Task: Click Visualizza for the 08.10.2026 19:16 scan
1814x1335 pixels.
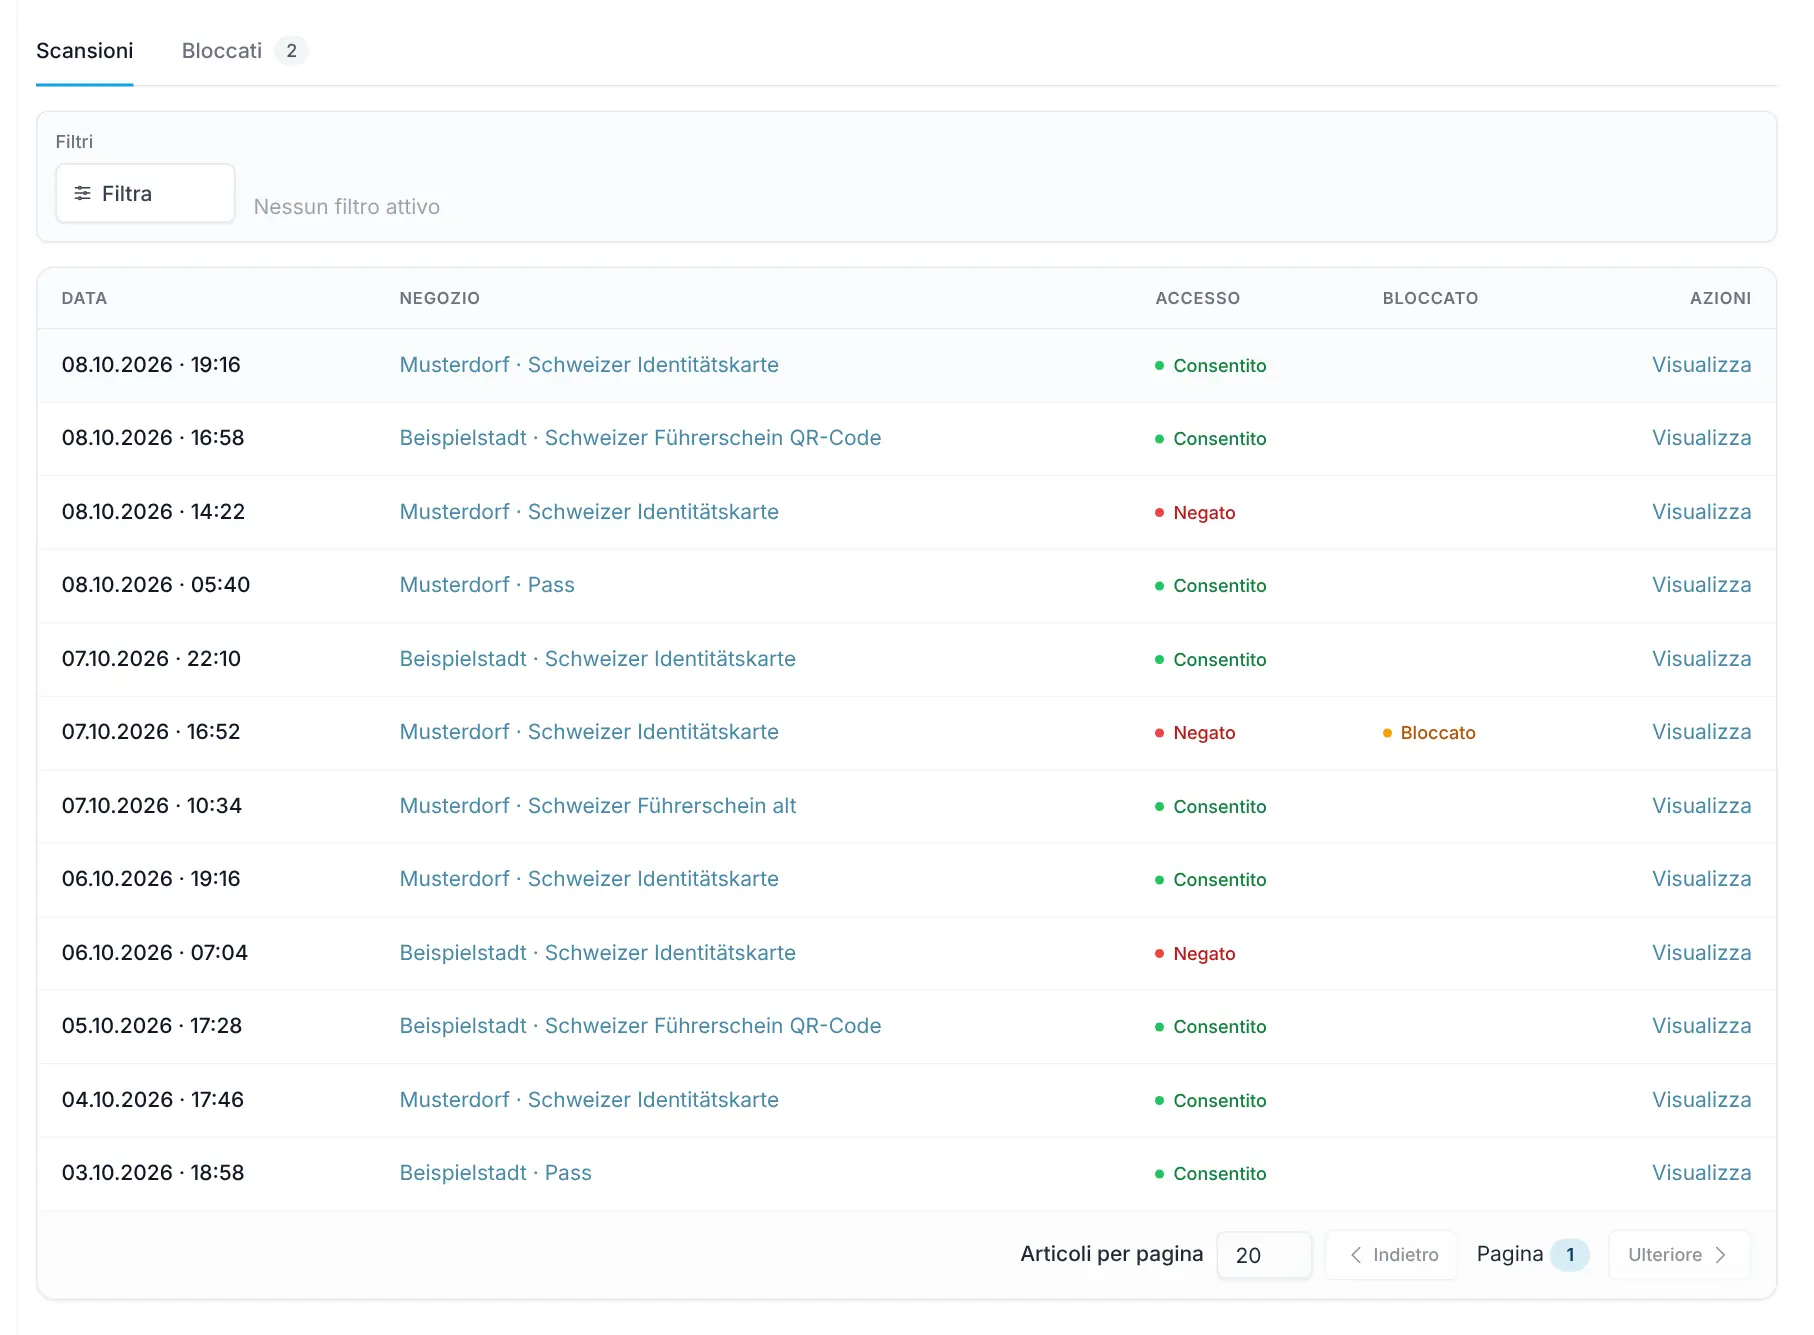Action: [x=1701, y=365]
